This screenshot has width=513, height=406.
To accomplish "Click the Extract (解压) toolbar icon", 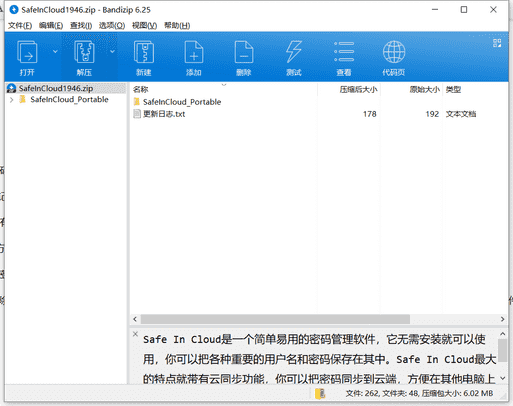I will click(x=84, y=52).
